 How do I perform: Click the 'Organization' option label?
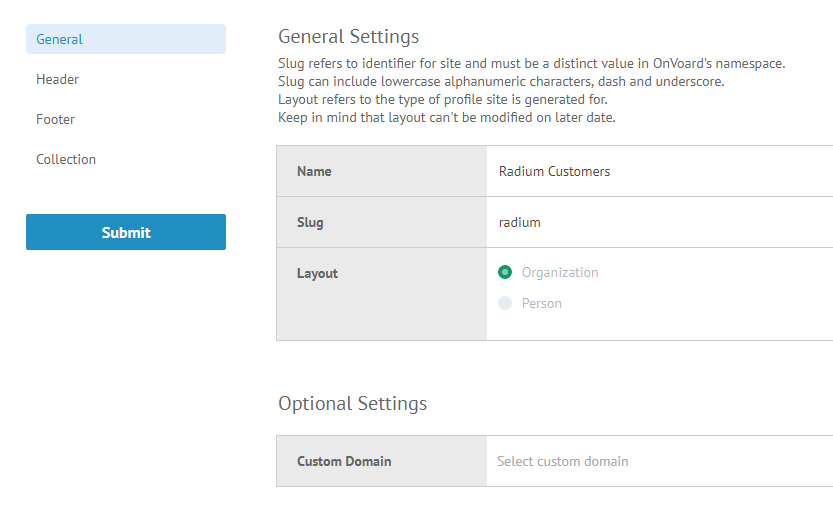[x=560, y=272]
